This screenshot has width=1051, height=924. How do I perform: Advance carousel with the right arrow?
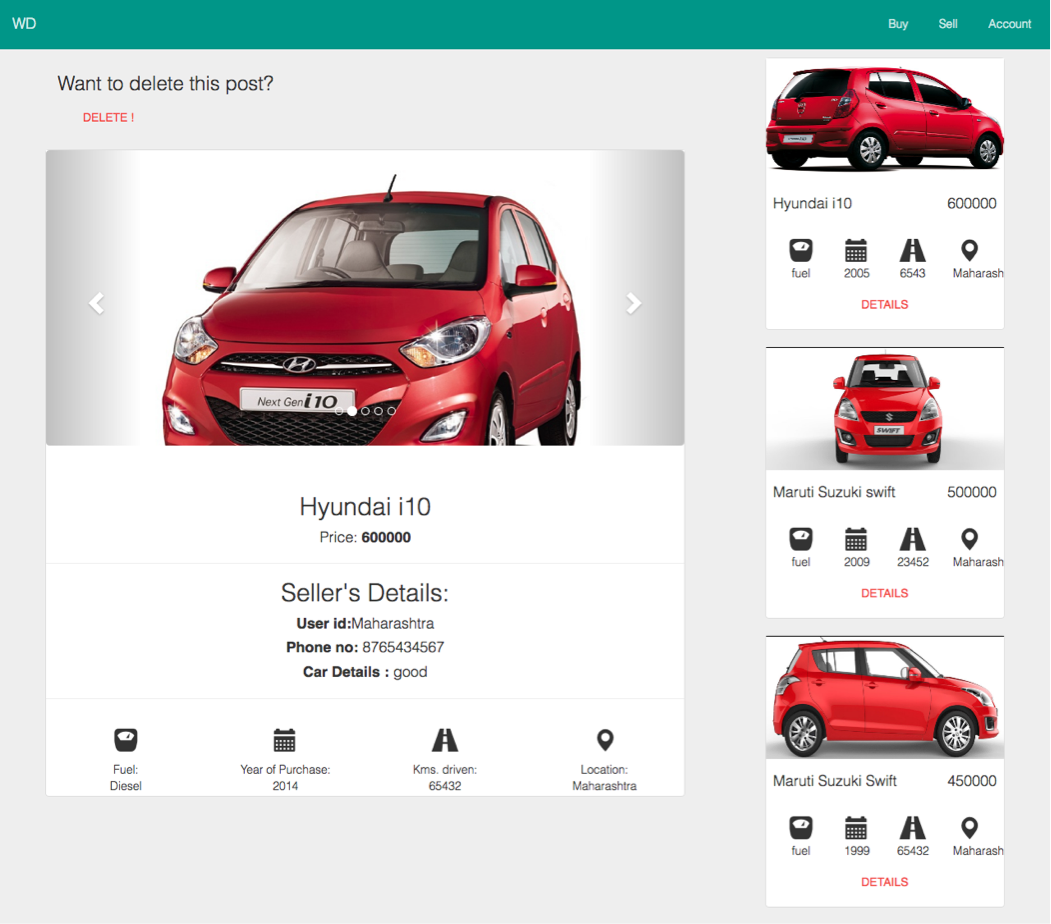(x=633, y=303)
